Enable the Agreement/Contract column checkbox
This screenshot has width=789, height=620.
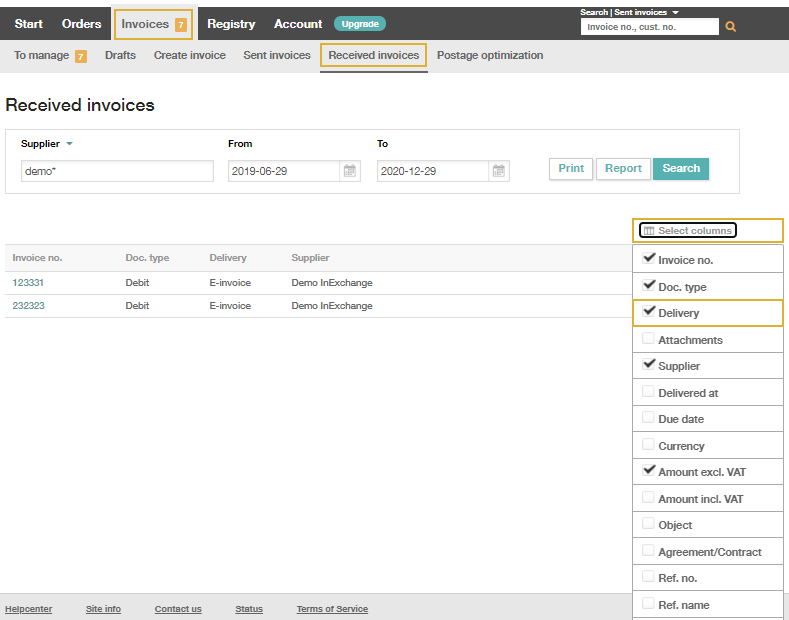(649, 551)
